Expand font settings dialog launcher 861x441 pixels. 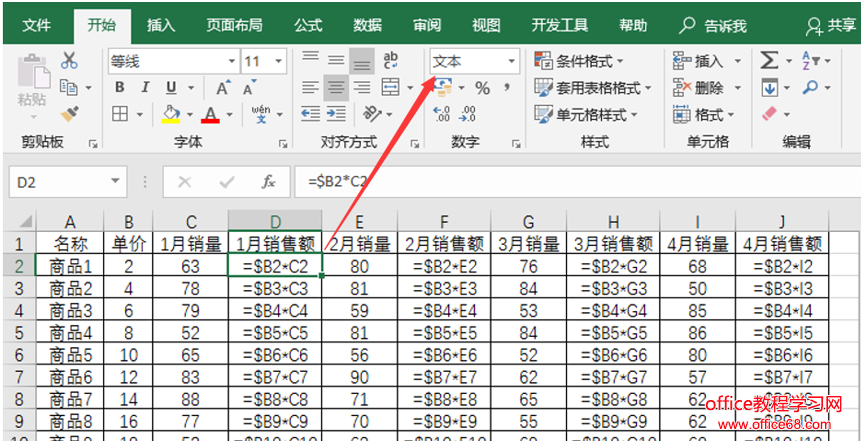pos(283,144)
